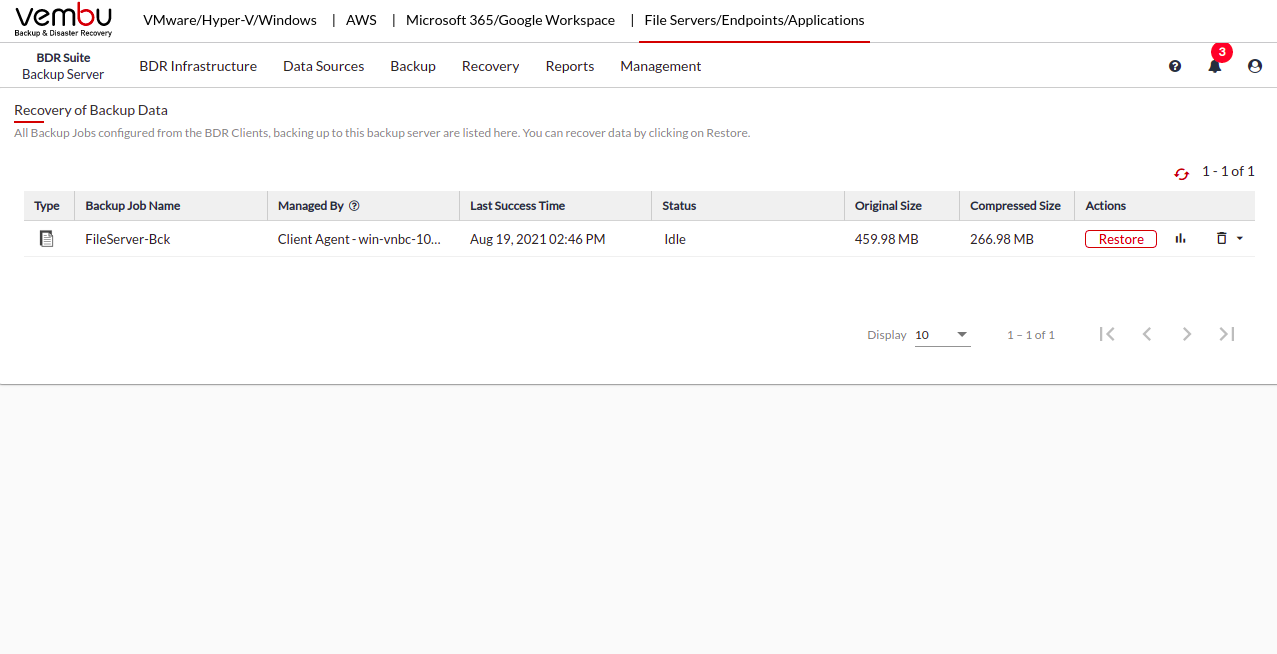Image resolution: width=1277 pixels, height=654 pixels.
Task: Select File Servers/Endpoints/Applications tab
Action: (x=754, y=20)
